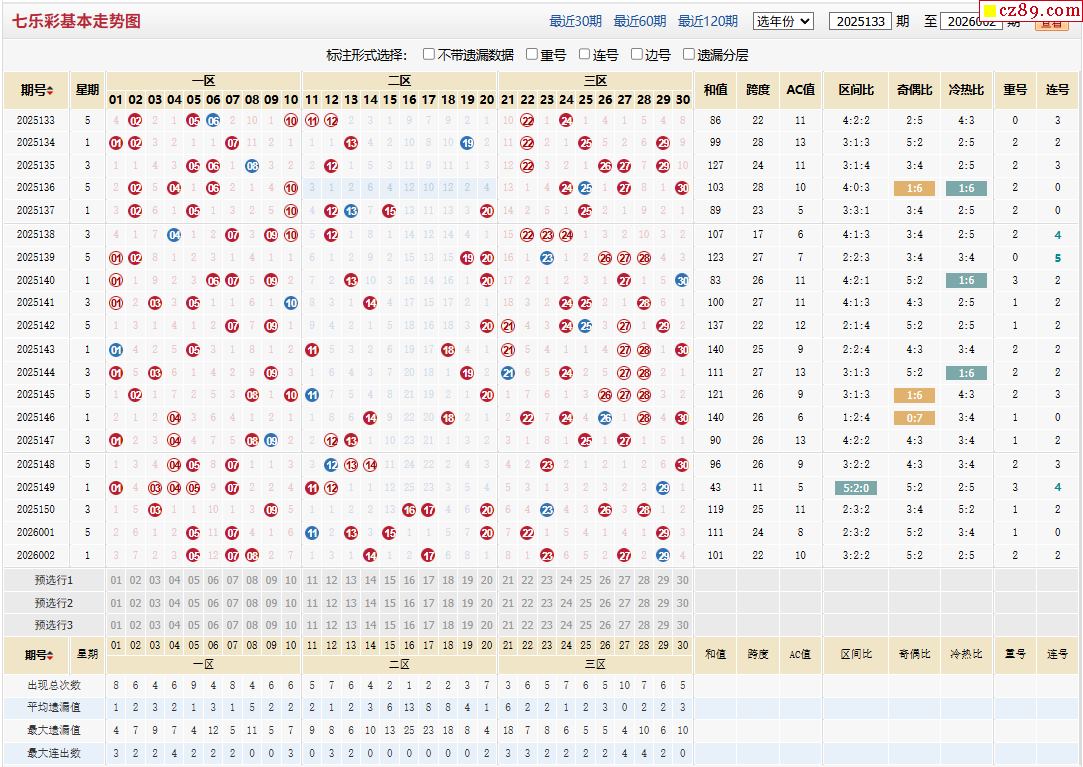Image resolution: width=1083 pixels, height=767 pixels.
Task: Show the 最近30期 results
Action: 575,21
